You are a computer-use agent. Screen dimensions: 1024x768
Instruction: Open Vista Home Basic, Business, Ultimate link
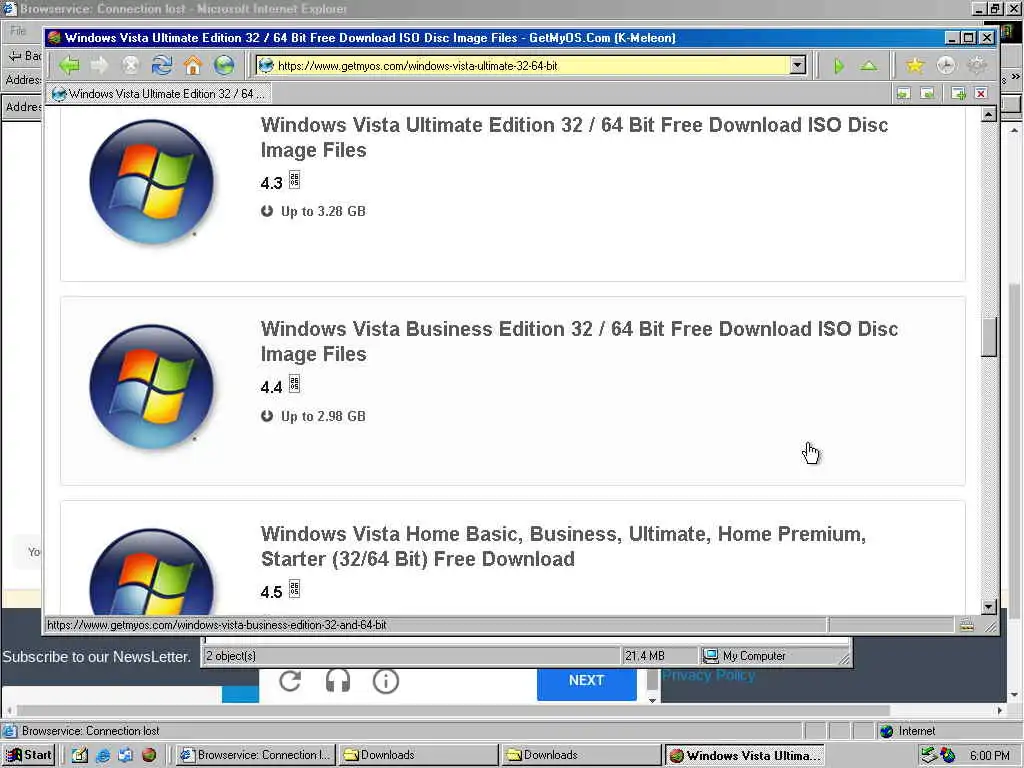(563, 546)
